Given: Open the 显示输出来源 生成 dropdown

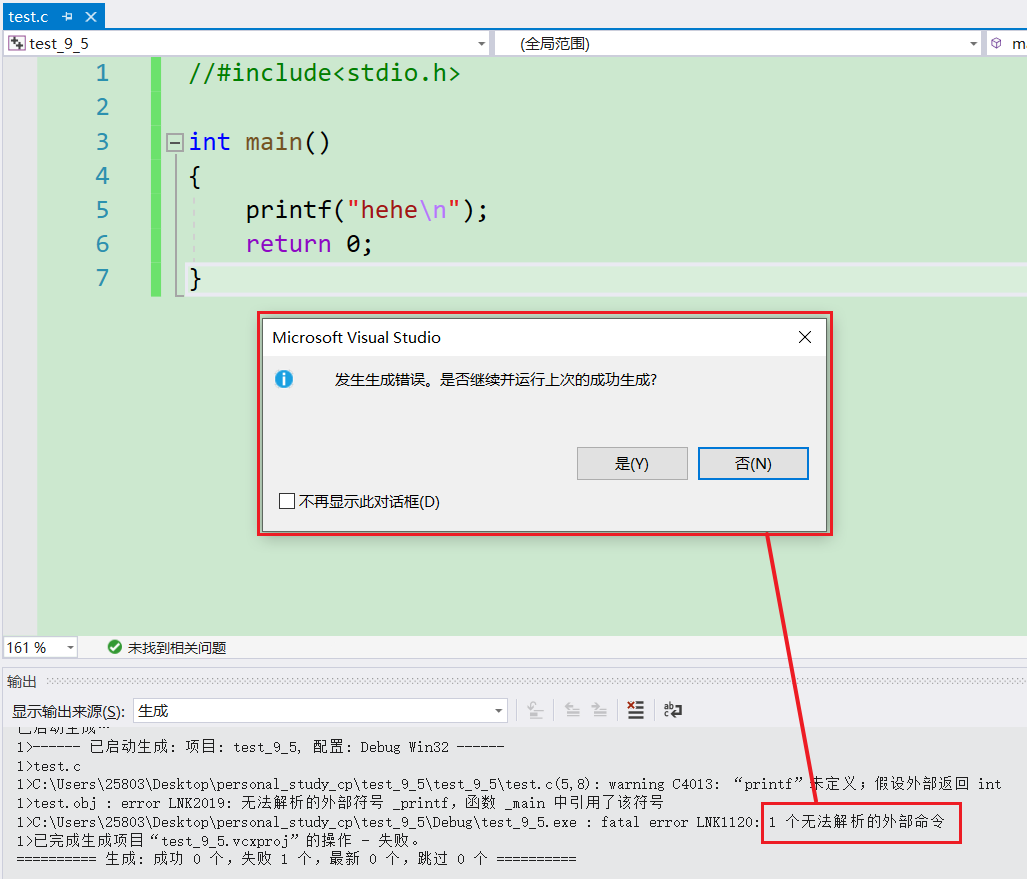Looking at the screenshot, I should pos(321,711).
